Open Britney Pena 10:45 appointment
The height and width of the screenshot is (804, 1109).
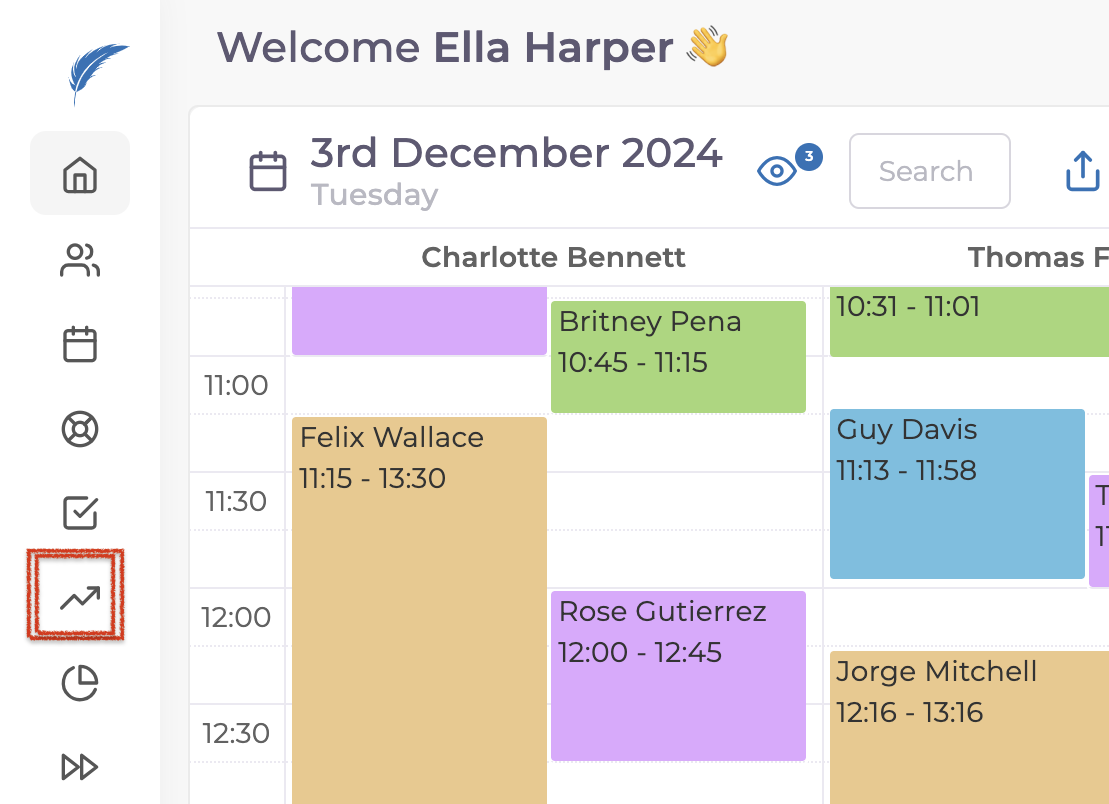point(678,356)
